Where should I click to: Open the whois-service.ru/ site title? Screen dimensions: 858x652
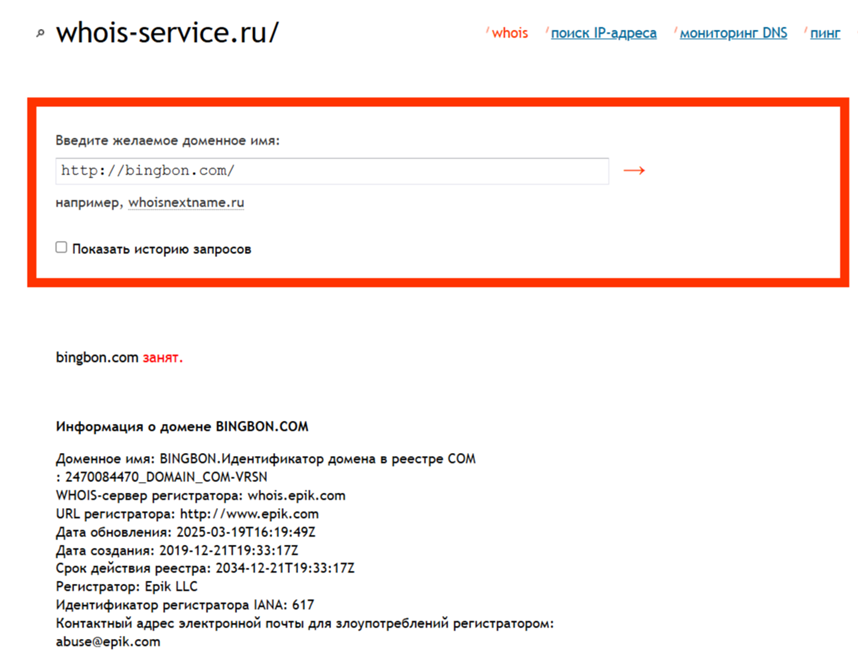click(x=167, y=32)
